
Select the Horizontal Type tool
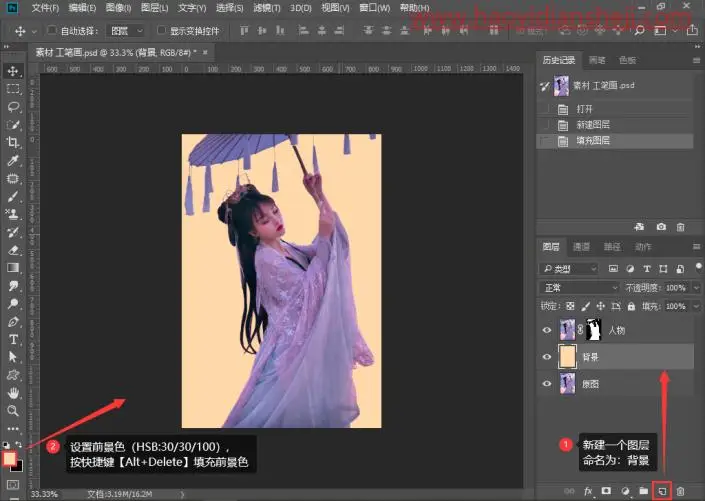pyautogui.click(x=13, y=340)
